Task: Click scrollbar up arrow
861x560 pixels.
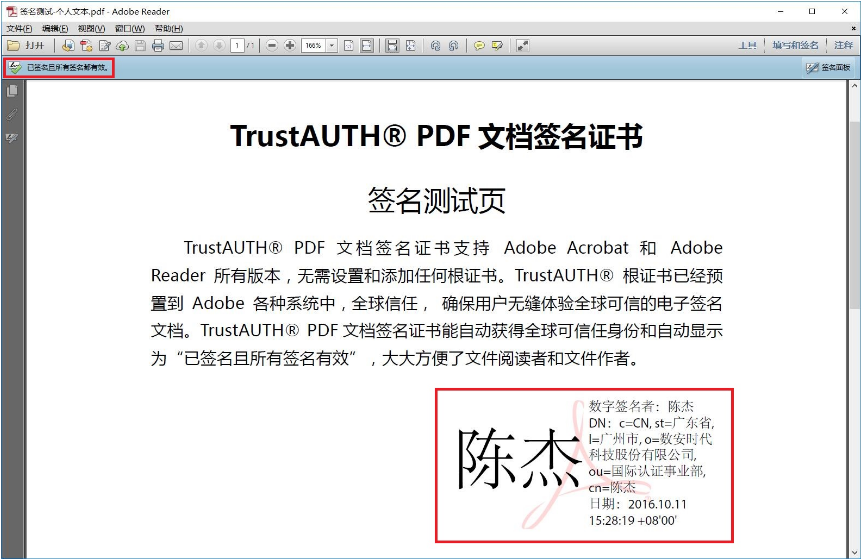Action: click(854, 86)
